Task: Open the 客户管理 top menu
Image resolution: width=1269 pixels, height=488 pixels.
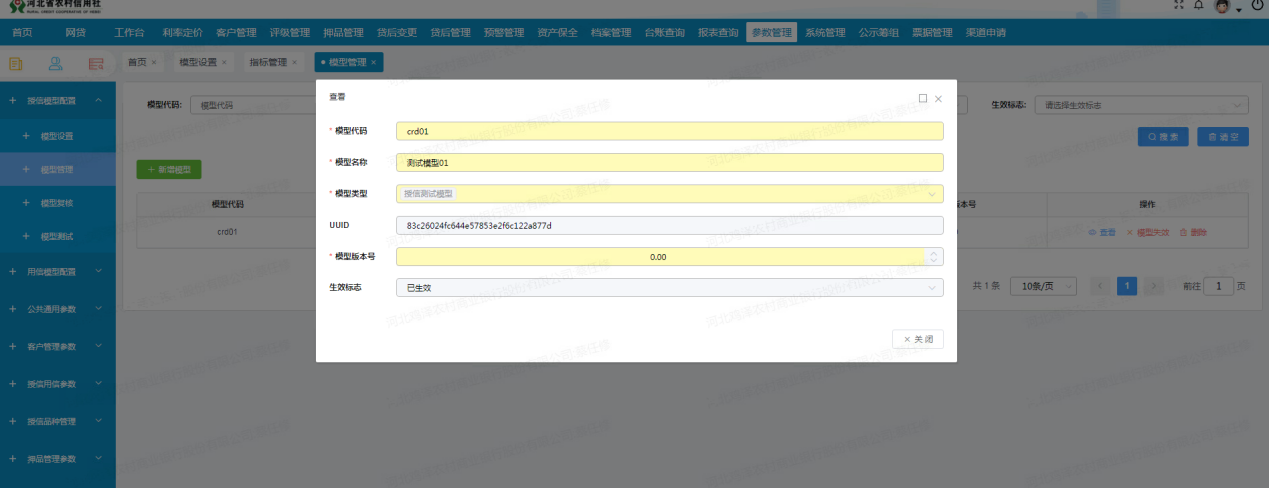Action: [236, 33]
